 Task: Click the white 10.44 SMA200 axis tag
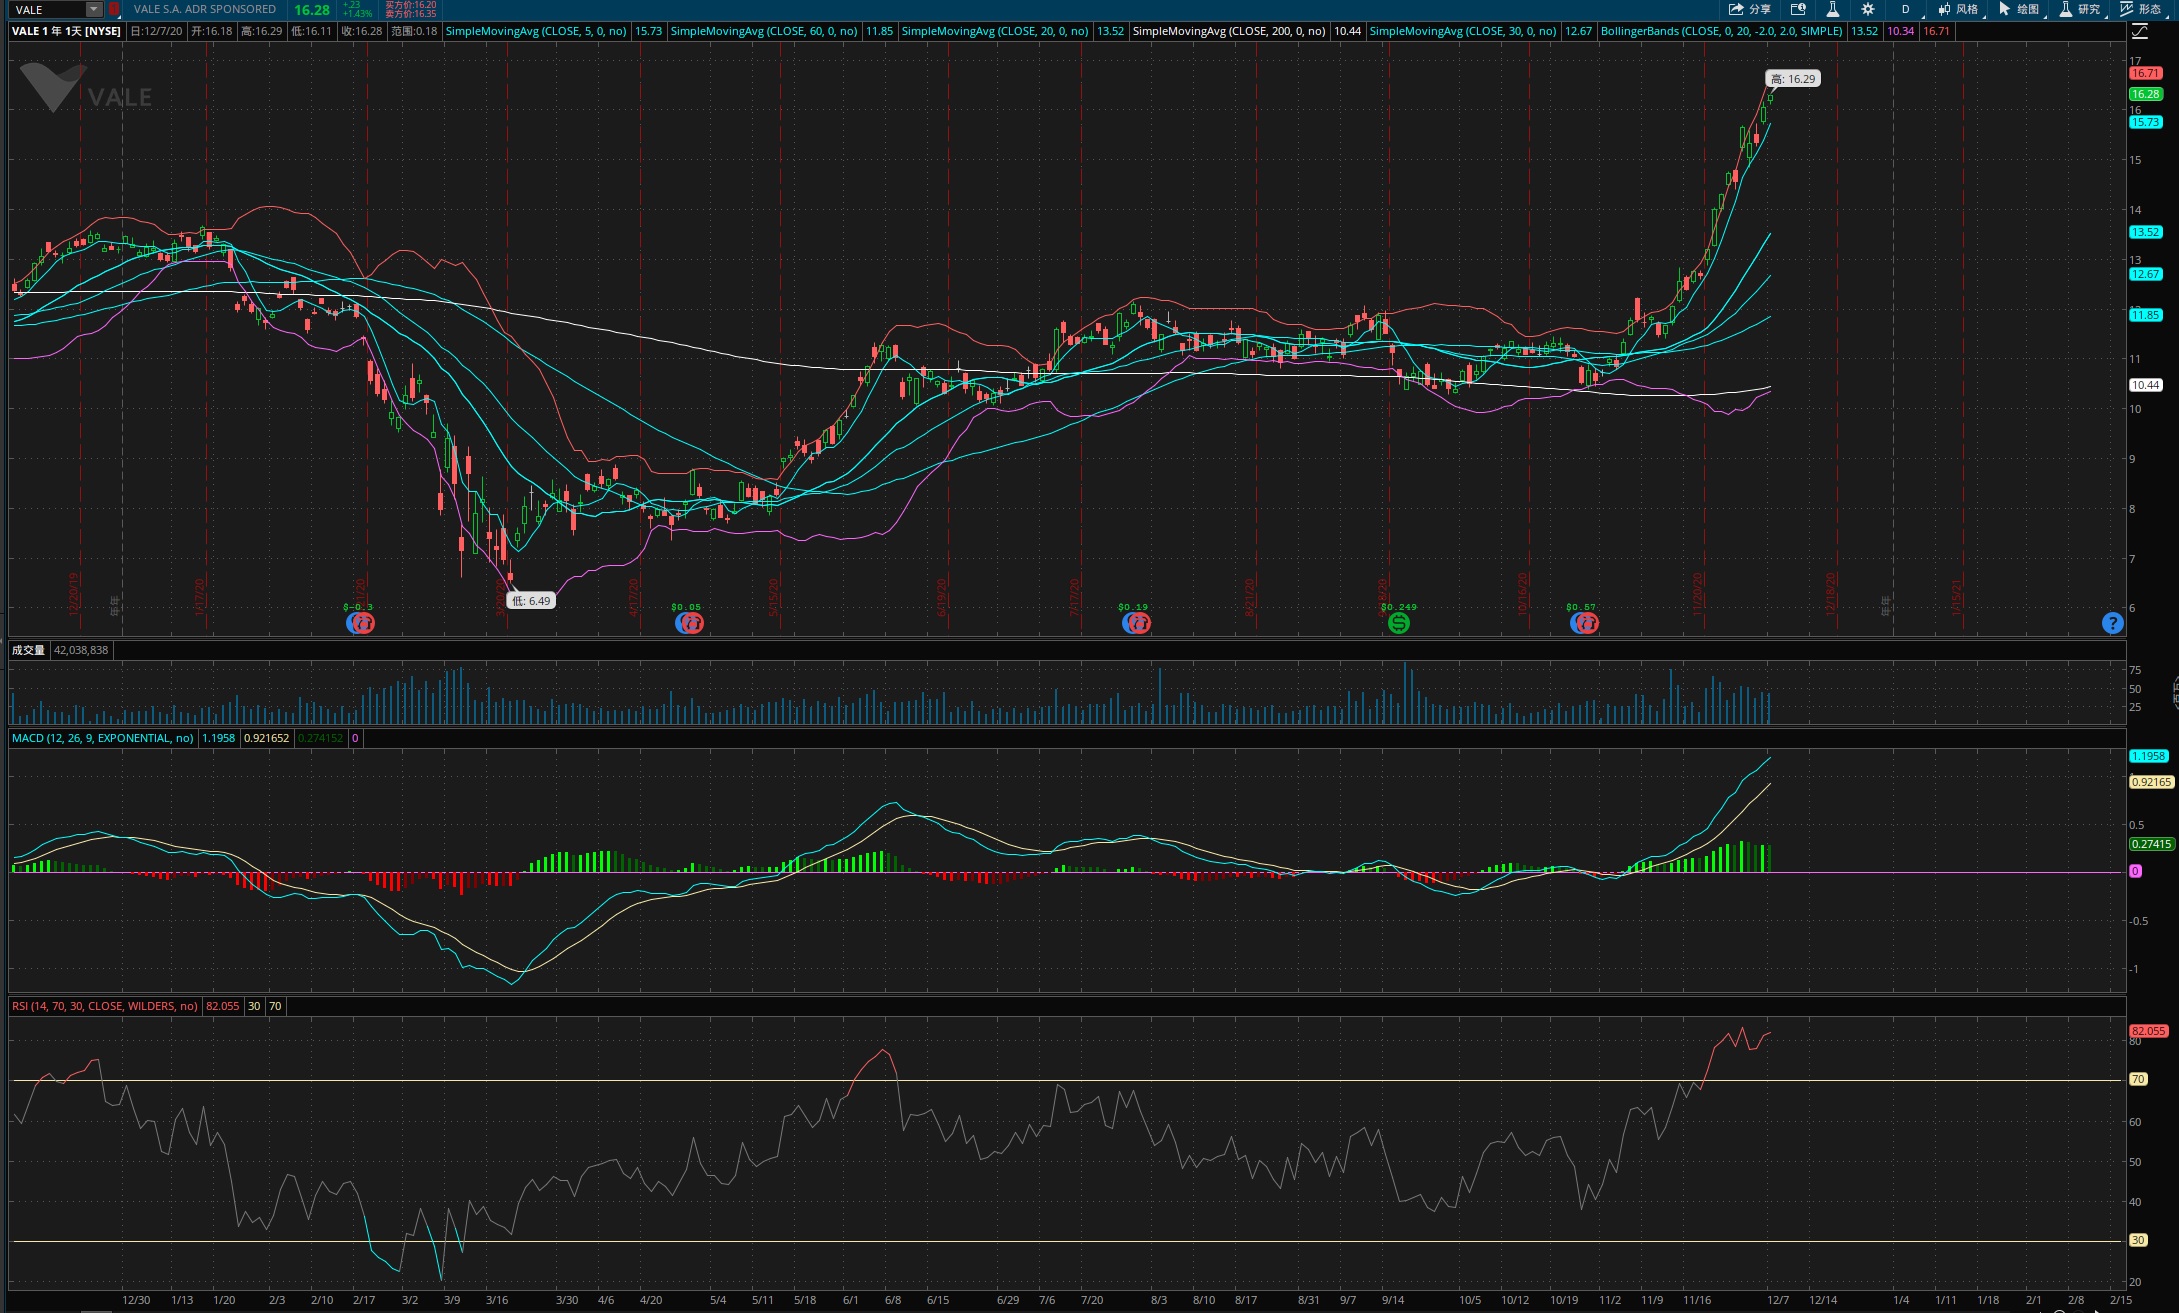(x=2145, y=385)
